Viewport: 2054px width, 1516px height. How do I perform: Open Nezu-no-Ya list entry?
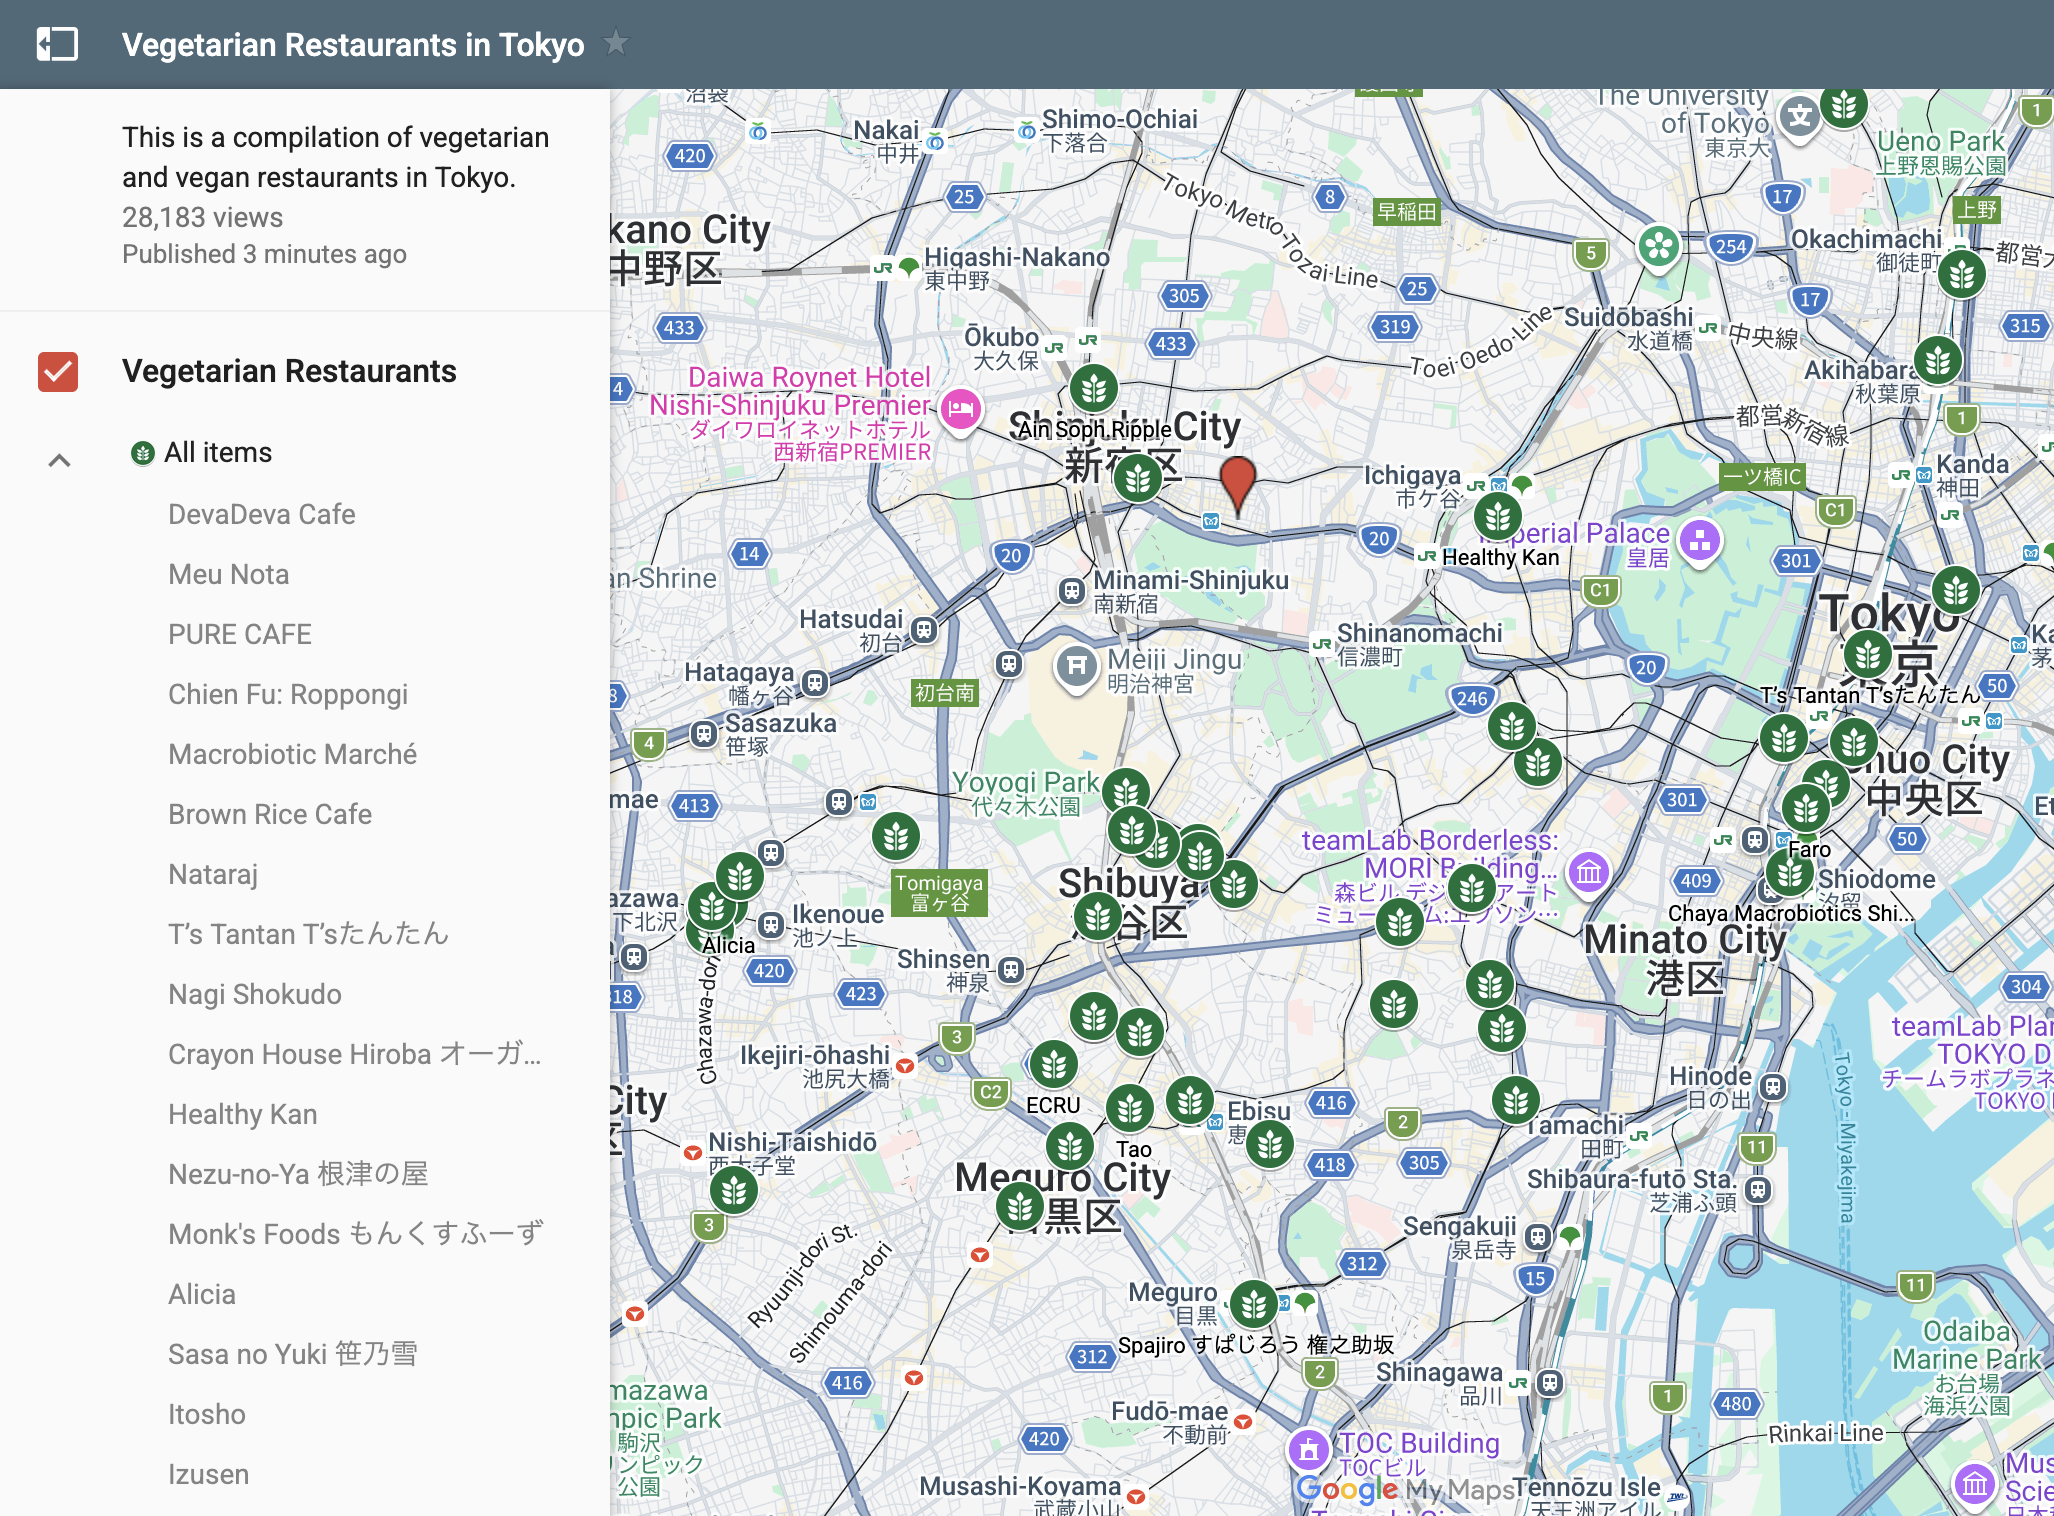pyautogui.click(x=298, y=1174)
